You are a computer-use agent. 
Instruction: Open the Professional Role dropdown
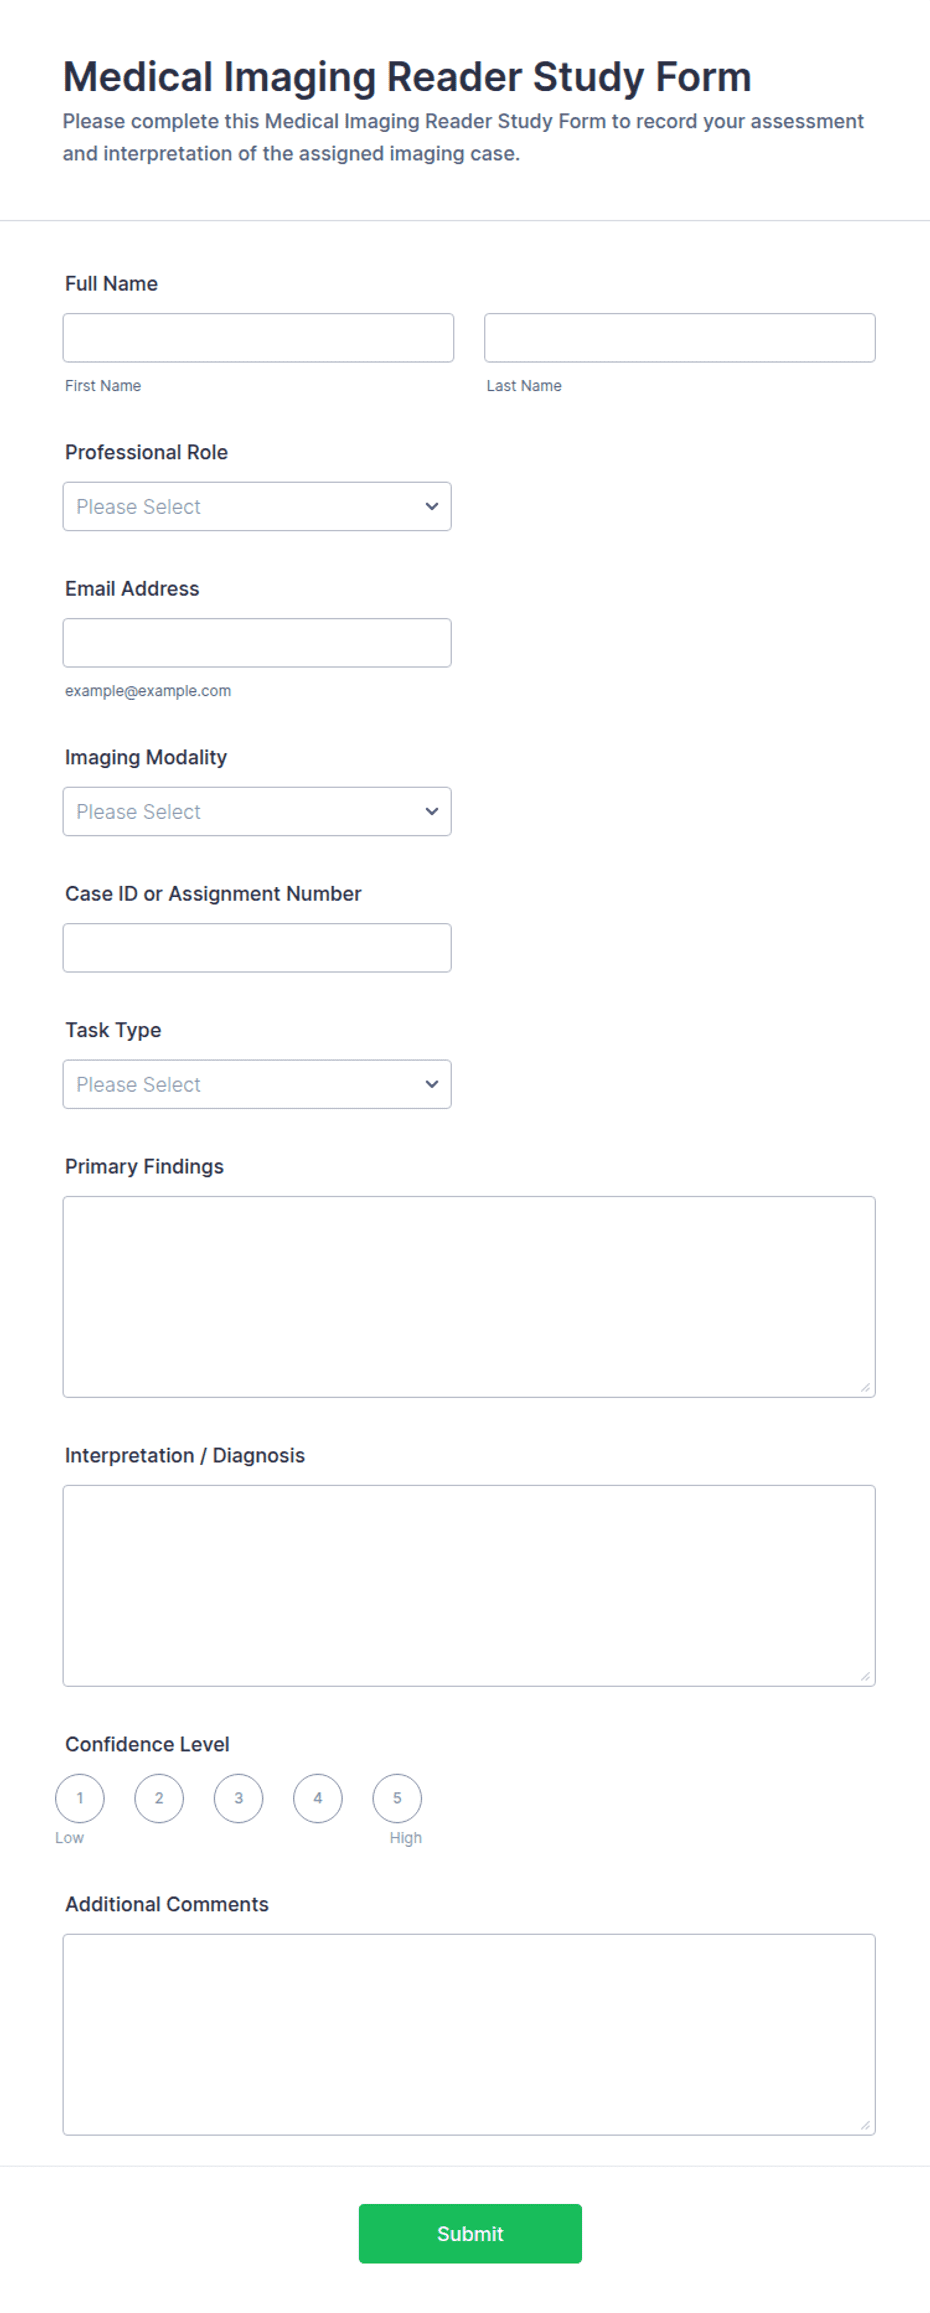point(257,507)
